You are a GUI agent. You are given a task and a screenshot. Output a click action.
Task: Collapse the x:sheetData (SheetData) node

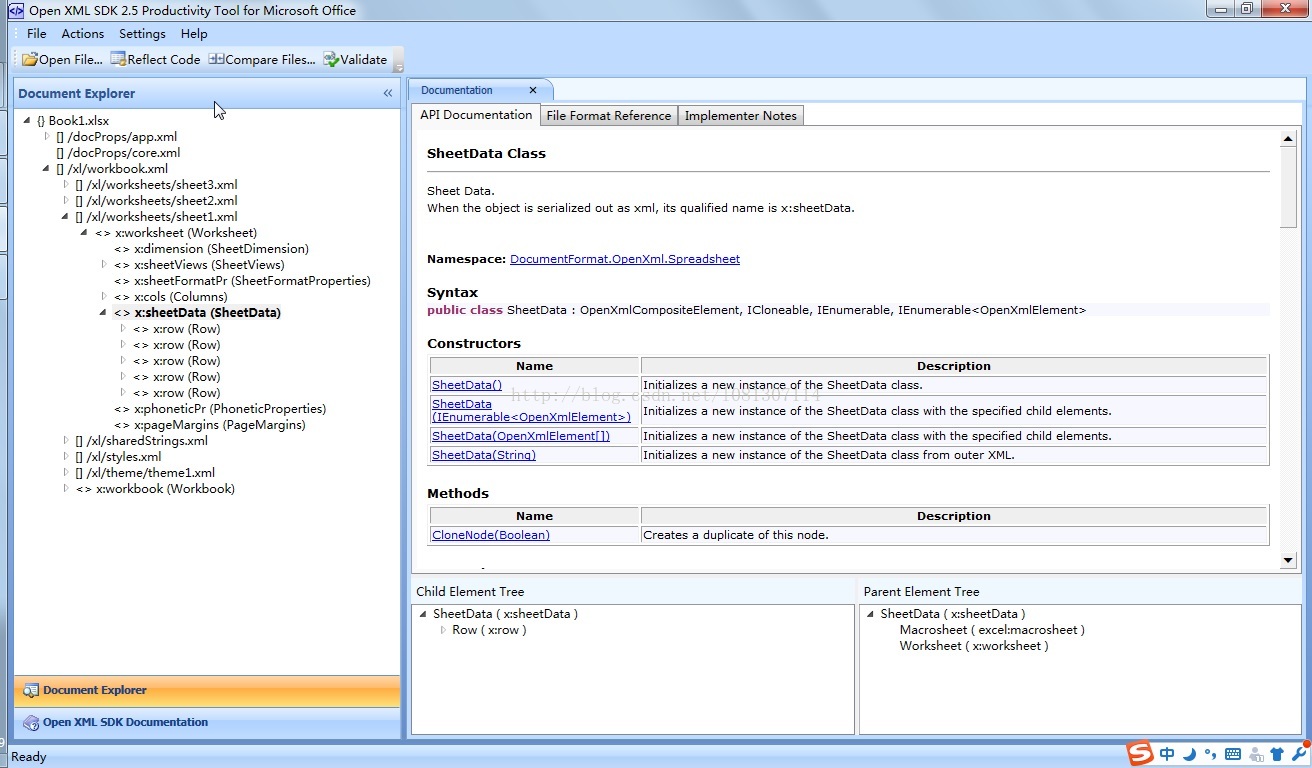(x=104, y=313)
